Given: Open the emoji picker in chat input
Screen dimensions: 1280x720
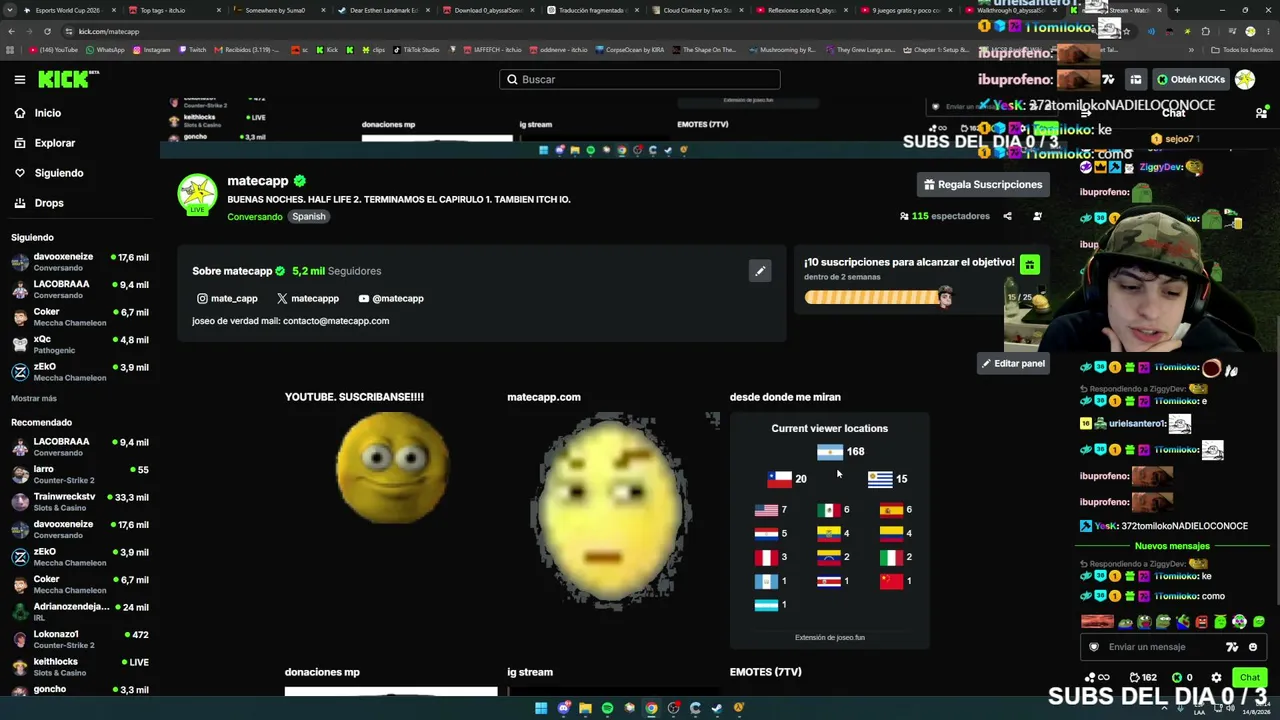Looking at the screenshot, I should point(1253,647).
